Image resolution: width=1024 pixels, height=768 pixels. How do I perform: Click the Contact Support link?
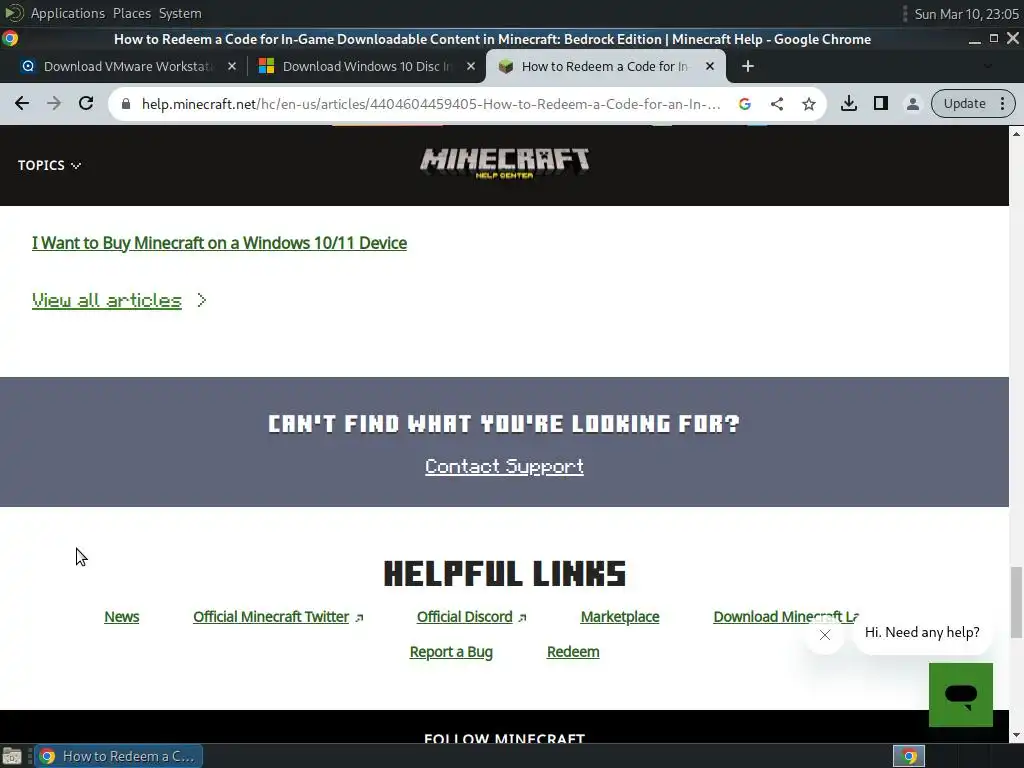[504, 466]
